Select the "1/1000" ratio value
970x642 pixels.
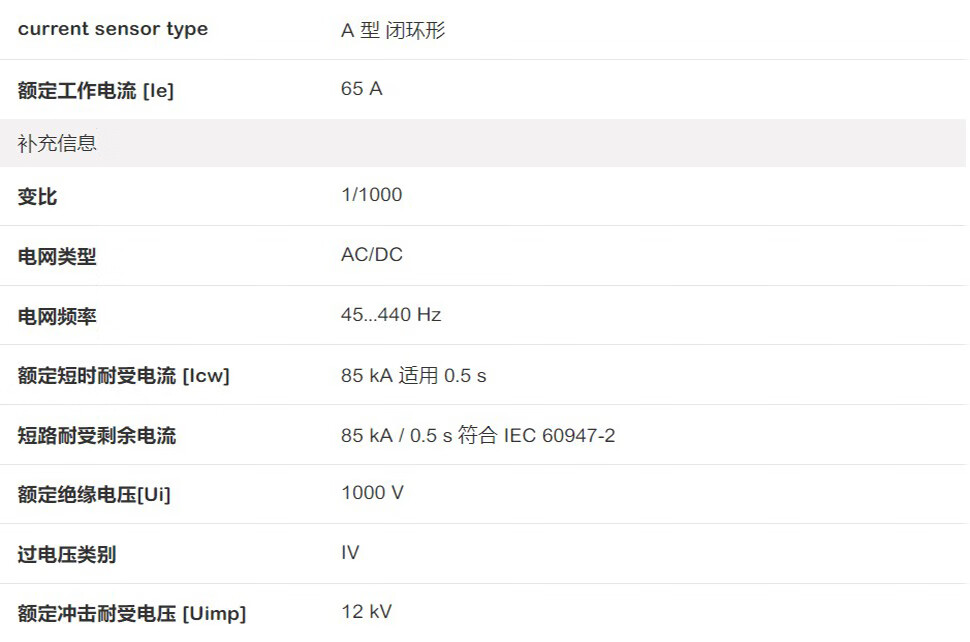371,195
